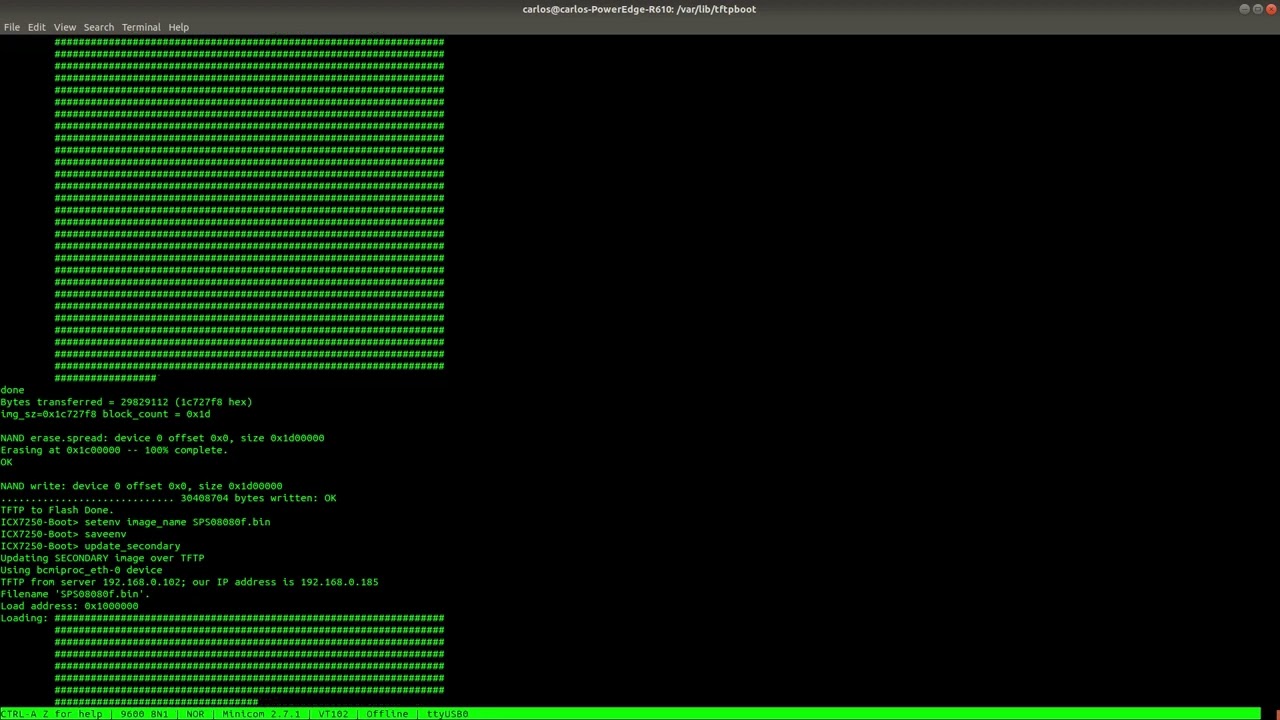Click 'CTRL-A Z for help' in status bar
This screenshot has height=720, width=1280.
[52, 714]
